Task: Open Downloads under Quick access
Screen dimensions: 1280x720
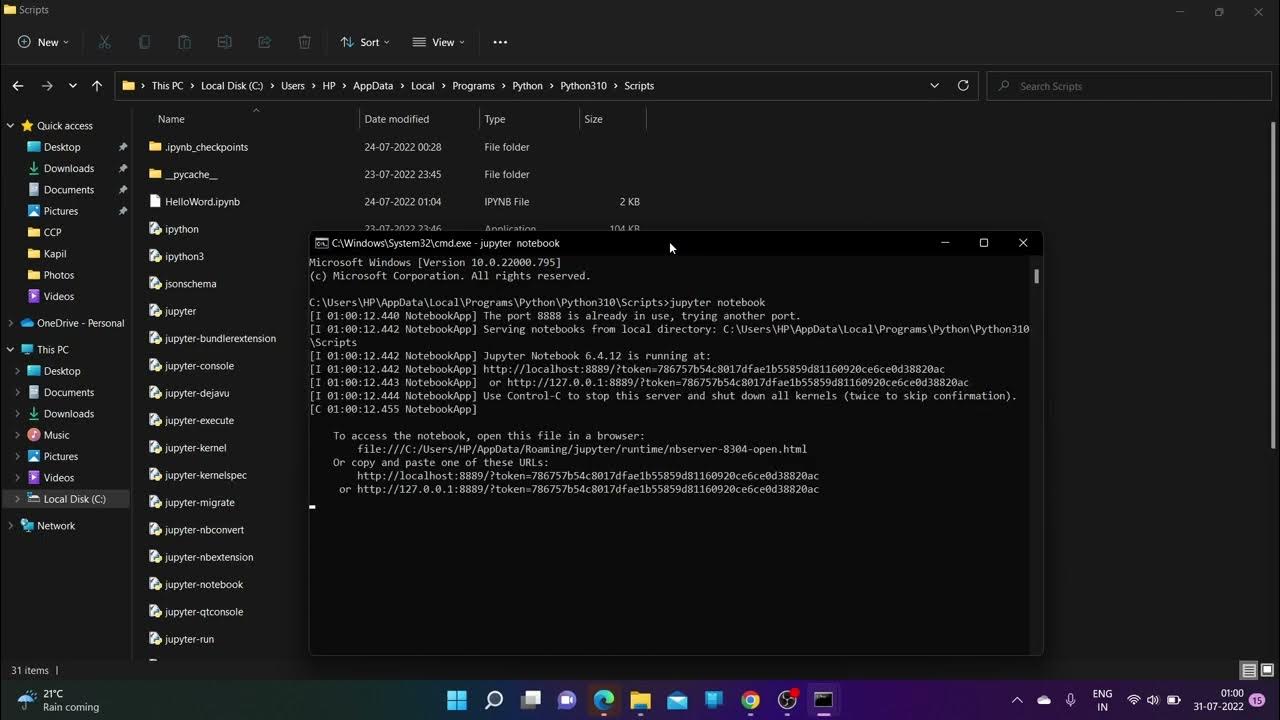Action: tap(69, 168)
